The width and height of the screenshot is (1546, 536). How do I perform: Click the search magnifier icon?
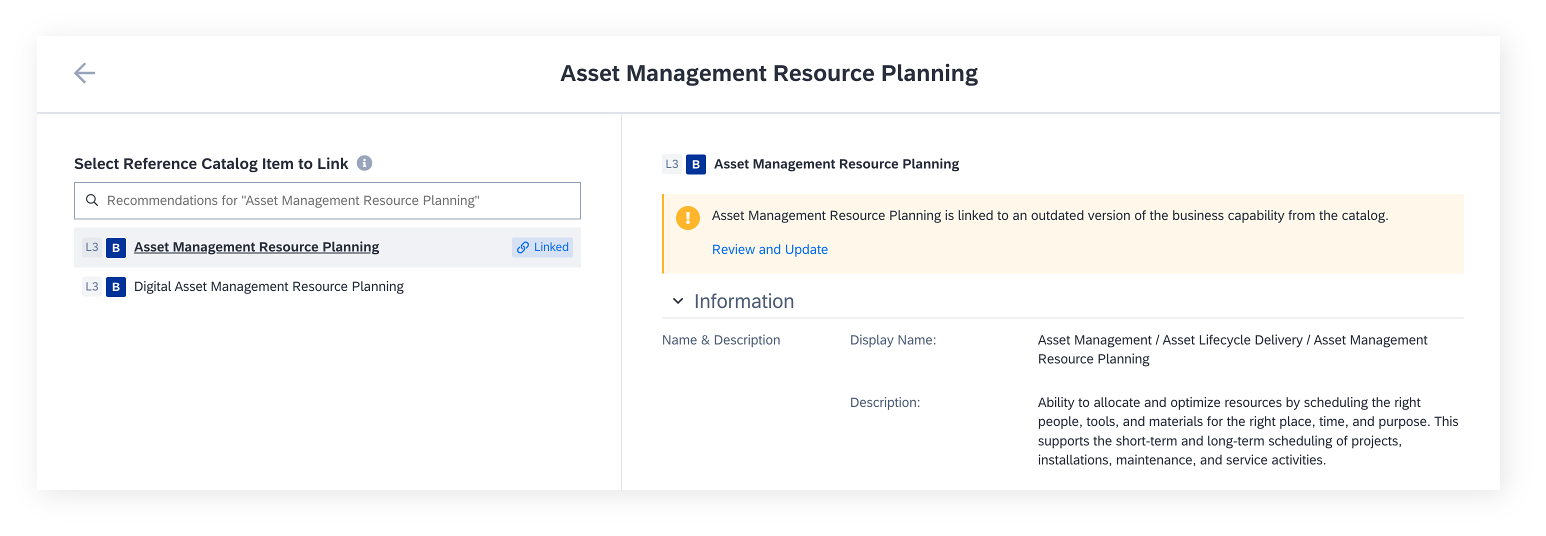click(x=92, y=200)
